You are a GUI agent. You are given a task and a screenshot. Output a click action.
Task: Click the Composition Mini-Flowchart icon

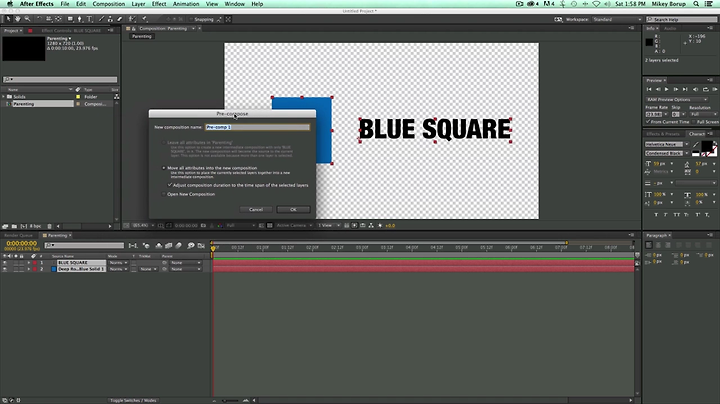[x=133, y=246]
